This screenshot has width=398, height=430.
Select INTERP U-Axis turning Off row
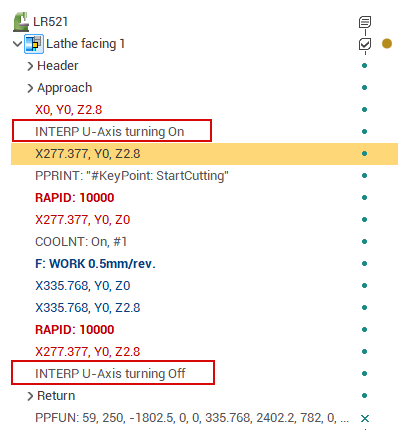point(110,374)
